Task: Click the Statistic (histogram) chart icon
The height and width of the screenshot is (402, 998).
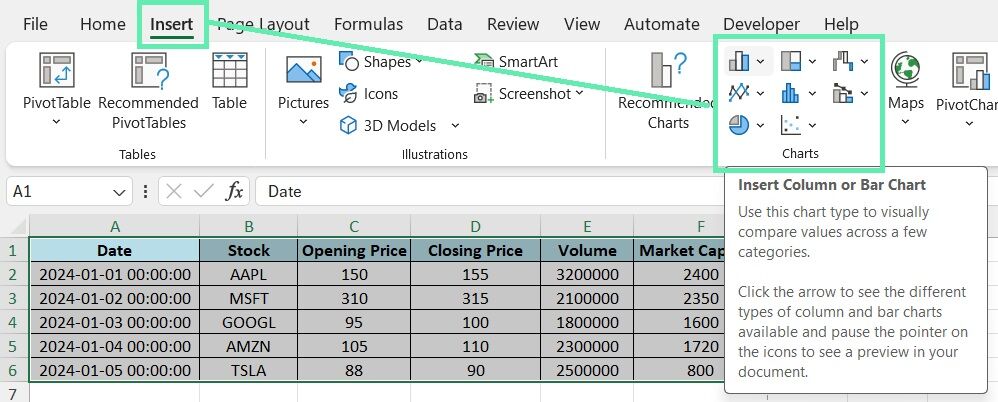Action: point(791,94)
